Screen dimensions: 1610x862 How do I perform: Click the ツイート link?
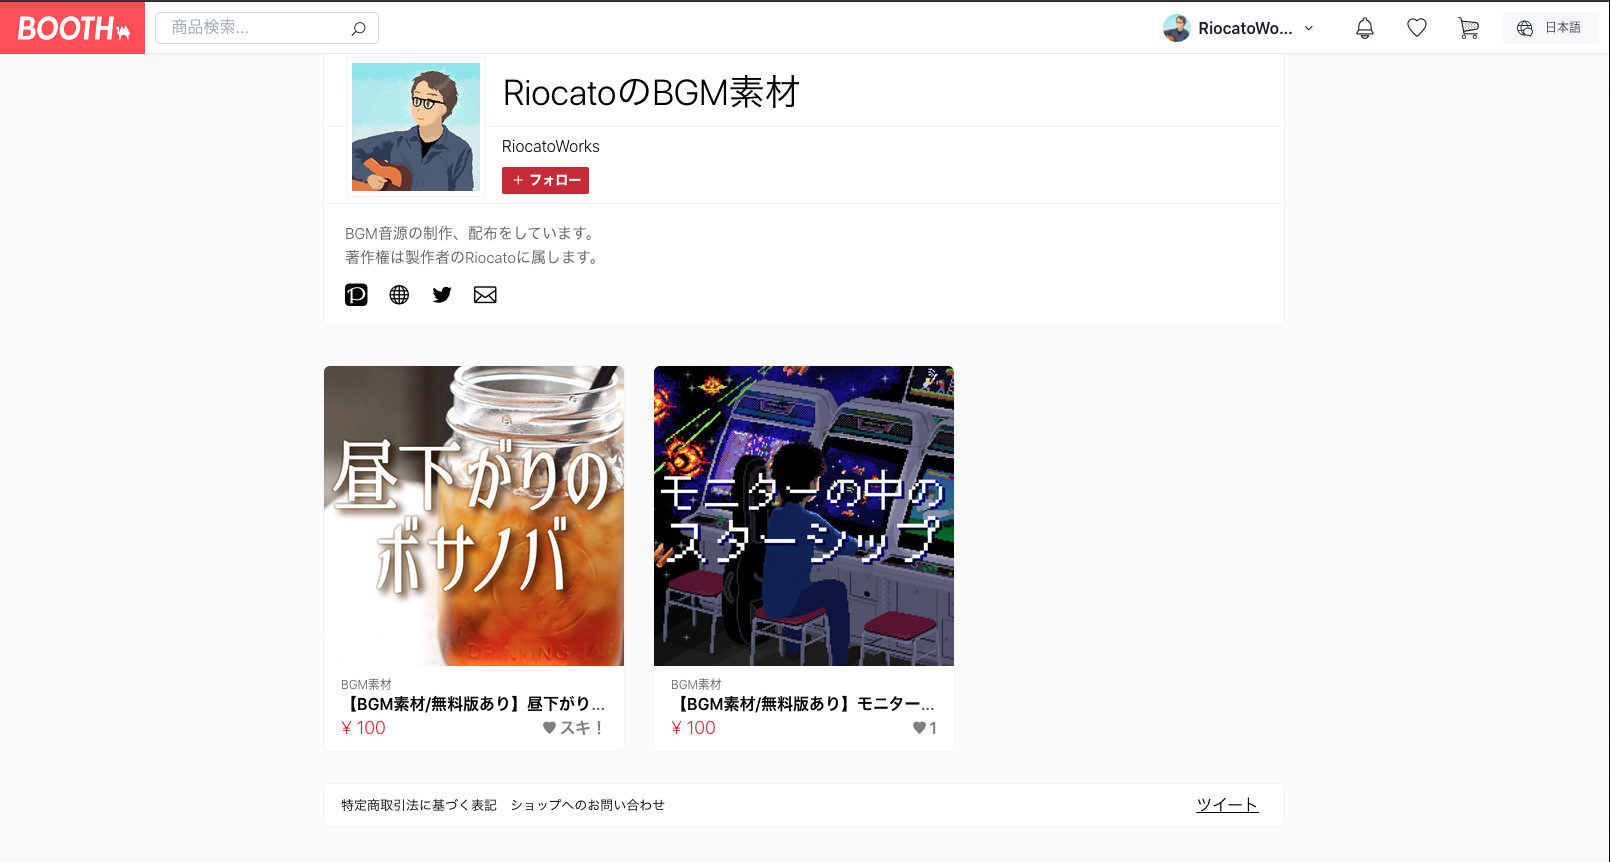(1227, 805)
